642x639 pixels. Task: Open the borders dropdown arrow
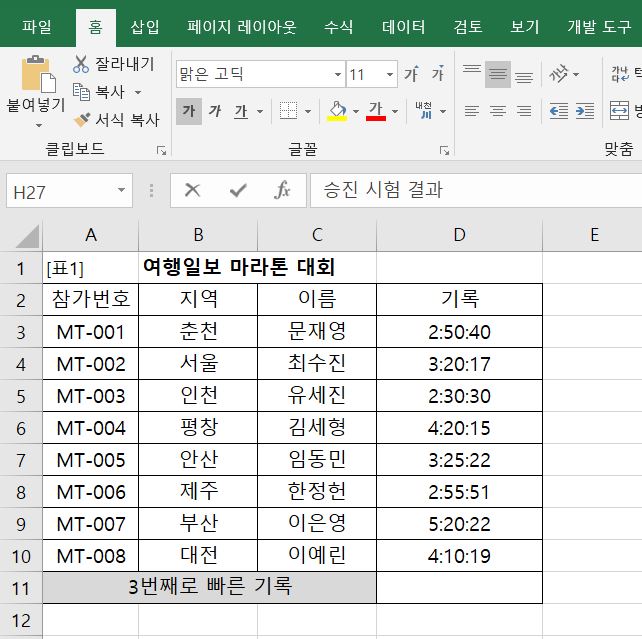click(308, 111)
